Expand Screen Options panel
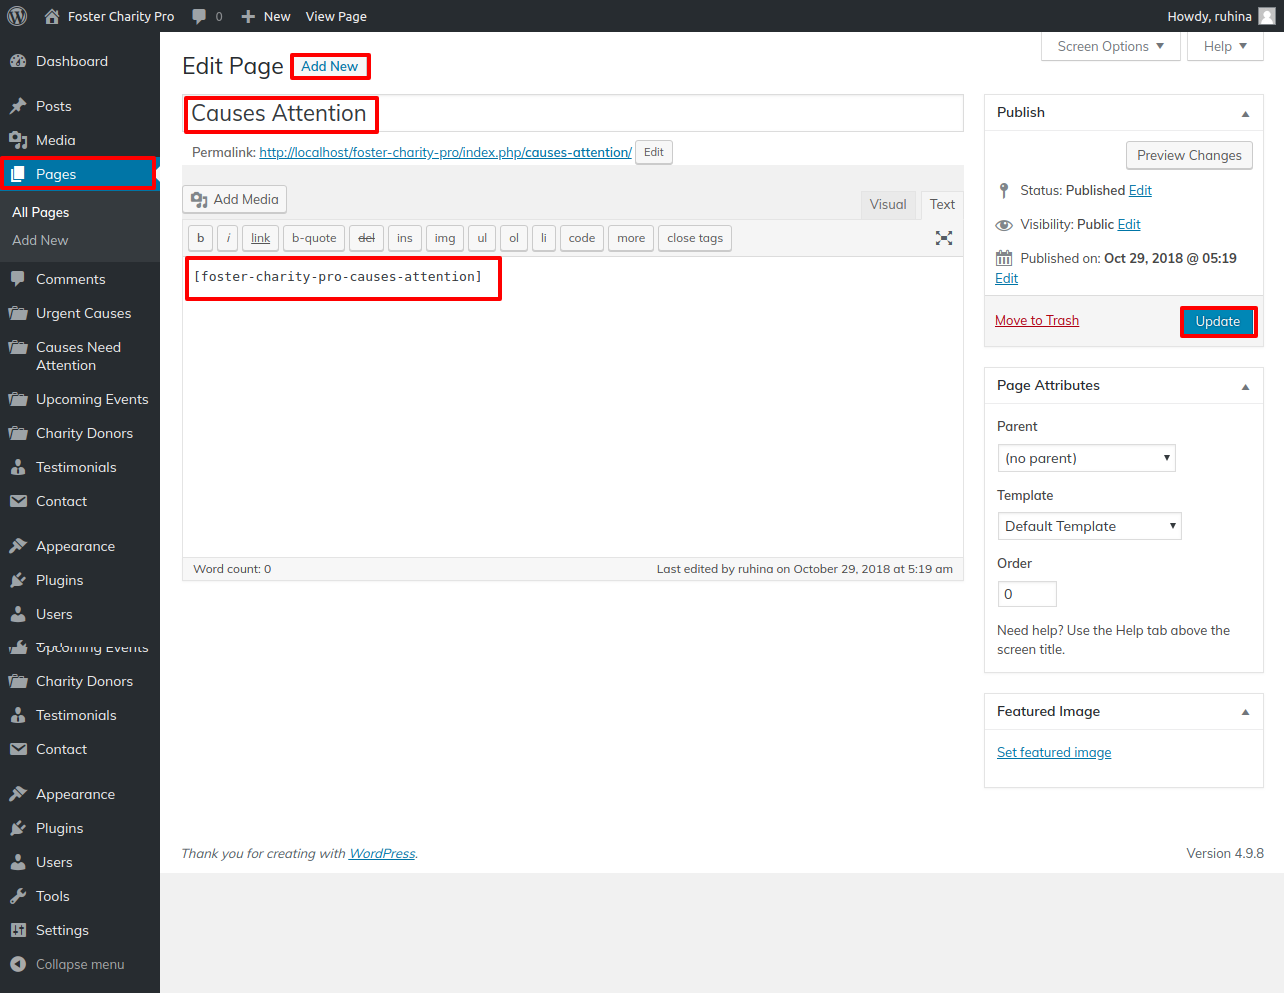 point(1111,46)
